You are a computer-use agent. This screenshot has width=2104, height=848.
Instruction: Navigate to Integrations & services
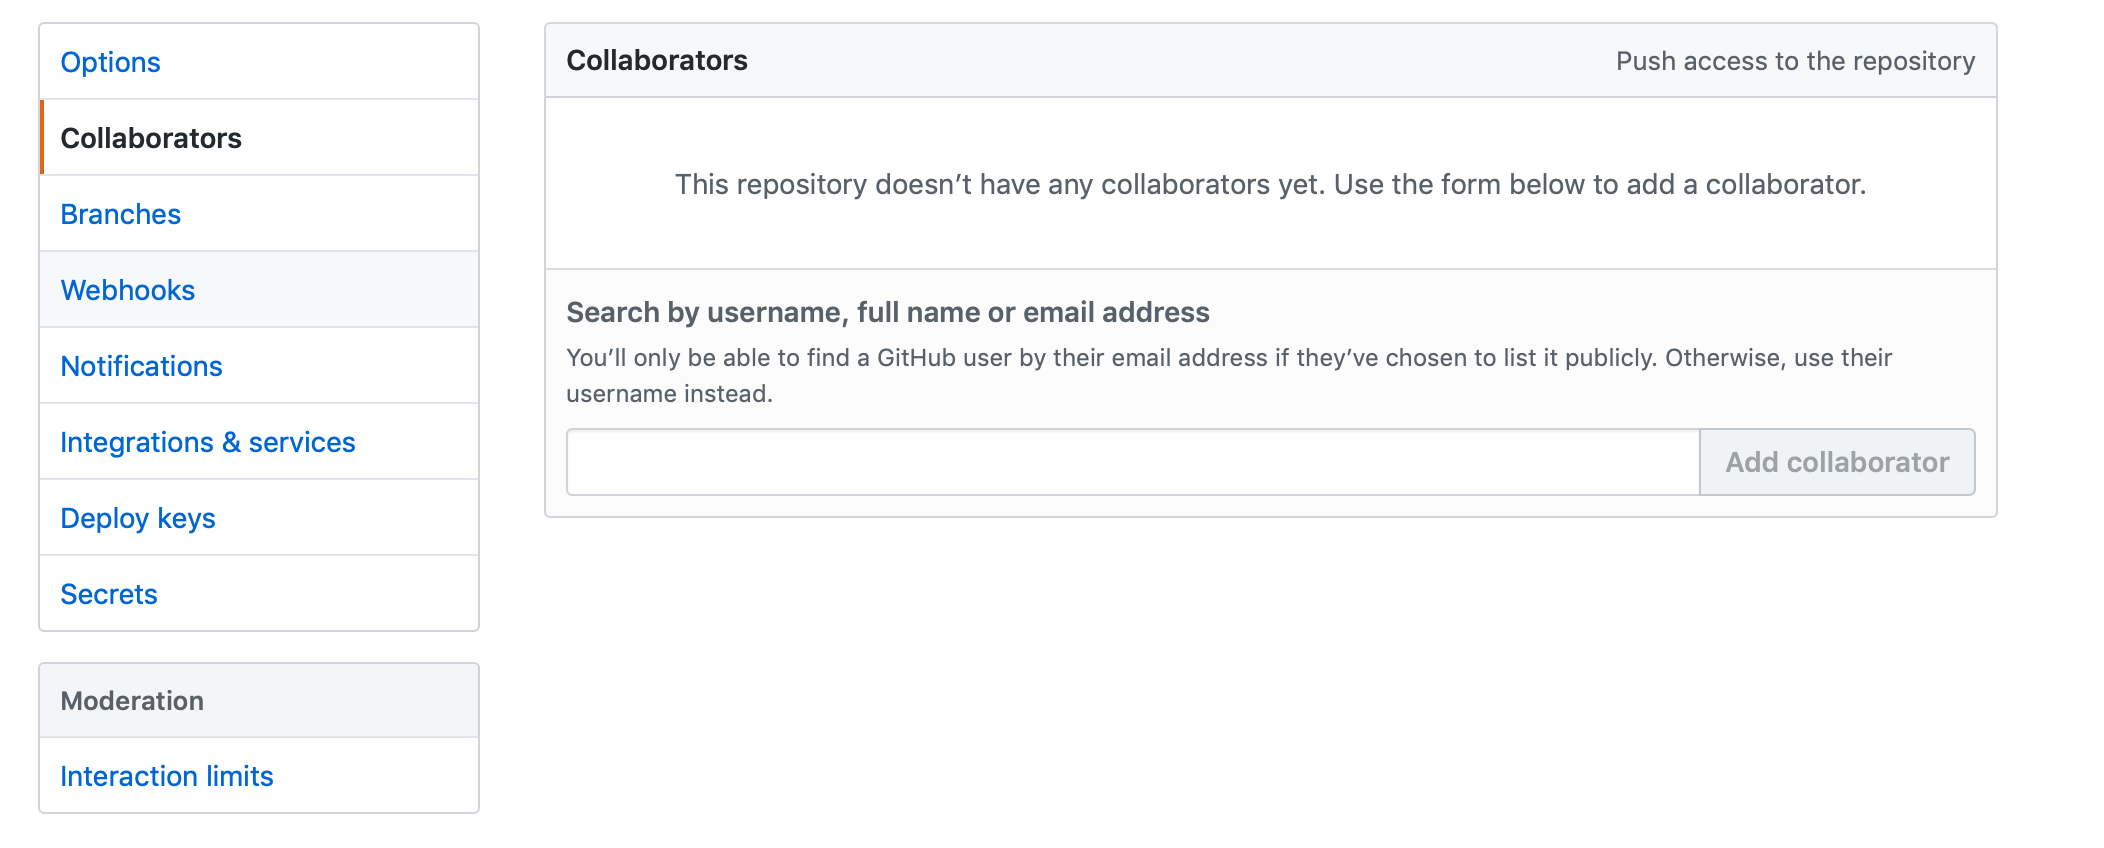[207, 442]
